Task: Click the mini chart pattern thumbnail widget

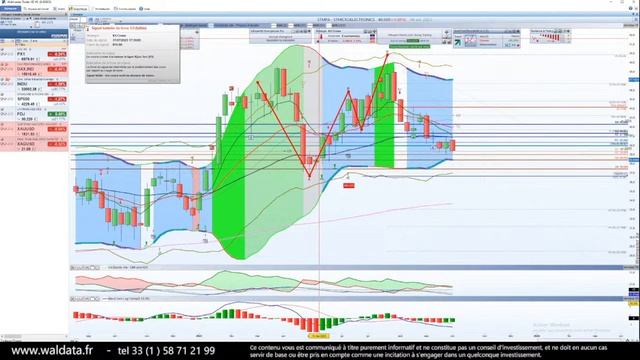Action: point(470,41)
